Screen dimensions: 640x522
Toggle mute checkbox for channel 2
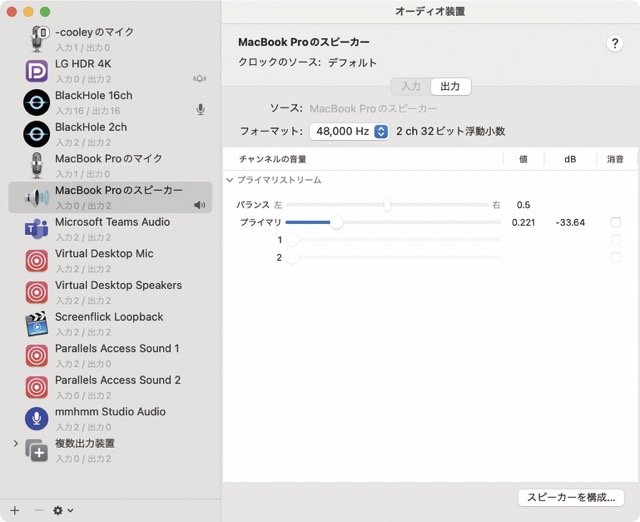tap(616, 257)
